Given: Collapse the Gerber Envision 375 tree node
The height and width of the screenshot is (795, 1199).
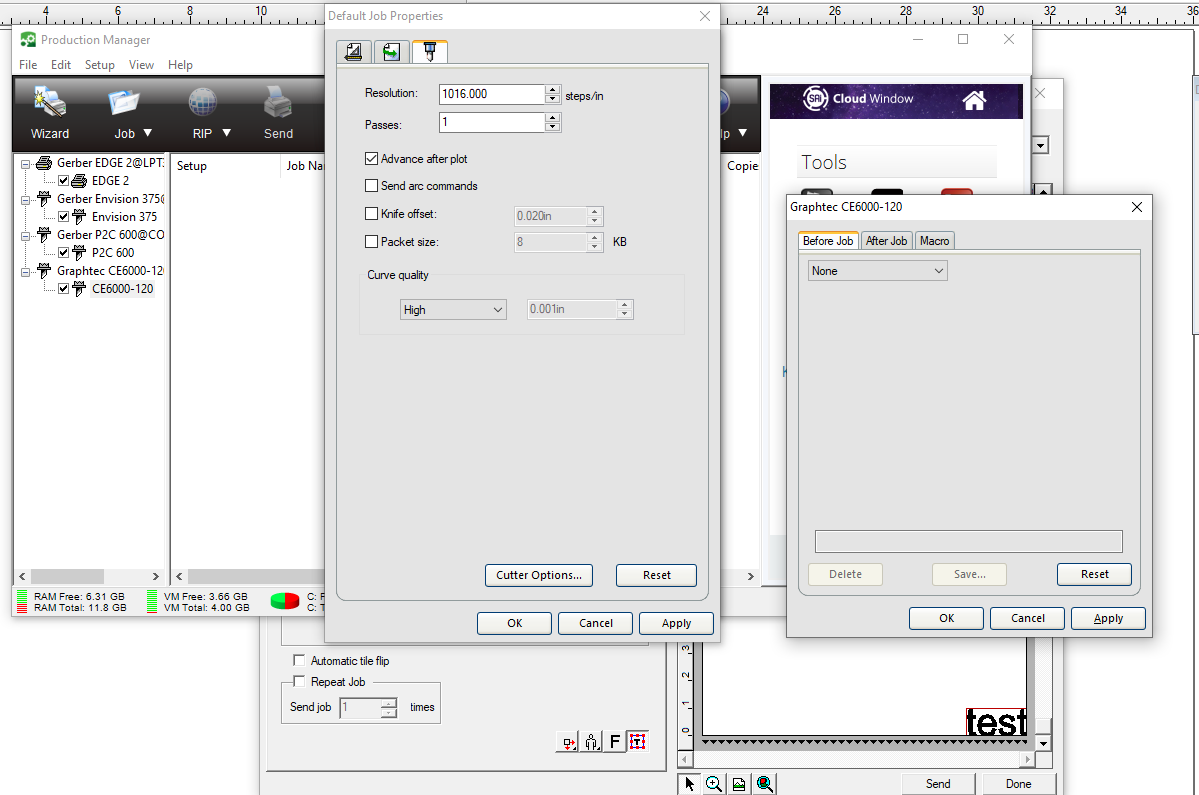Looking at the screenshot, I should tap(25, 200).
